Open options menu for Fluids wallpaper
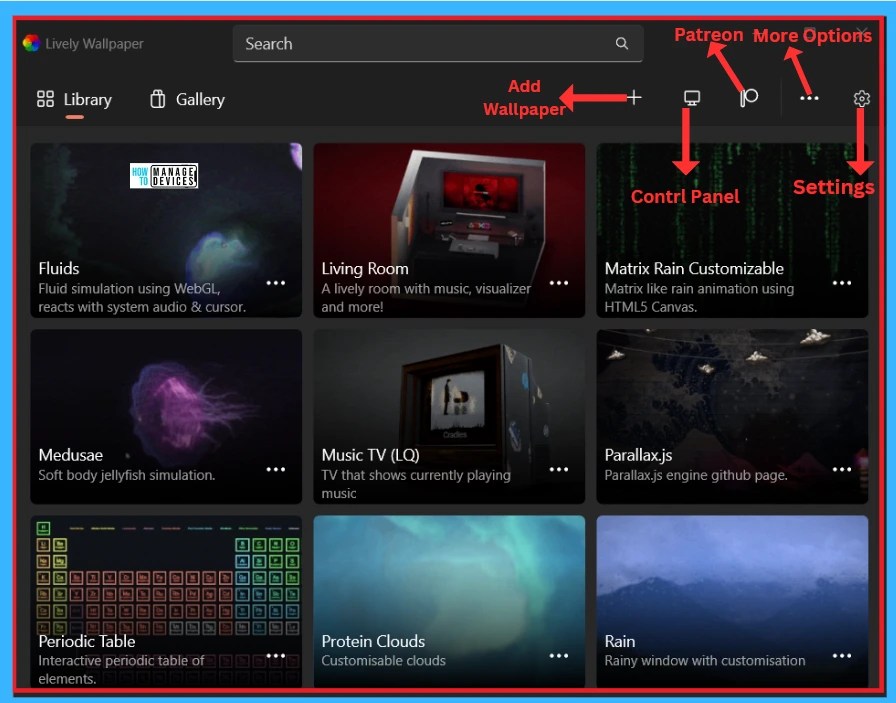This screenshot has width=896, height=703. pos(276,282)
